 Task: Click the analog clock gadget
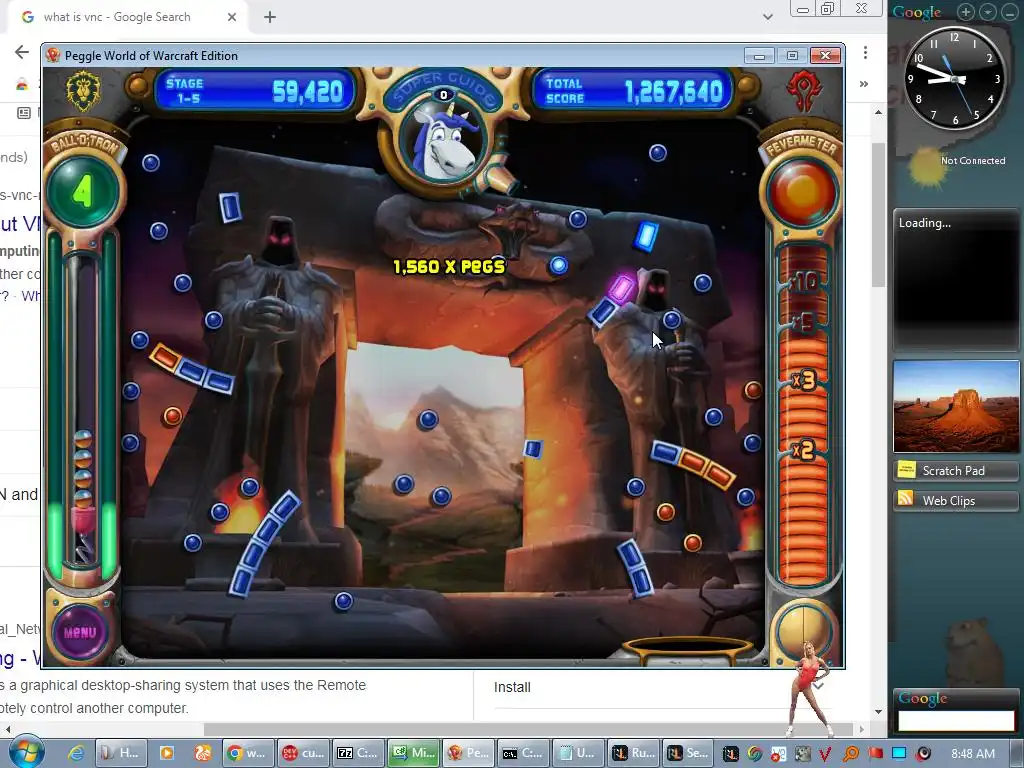[x=954, y=78]
